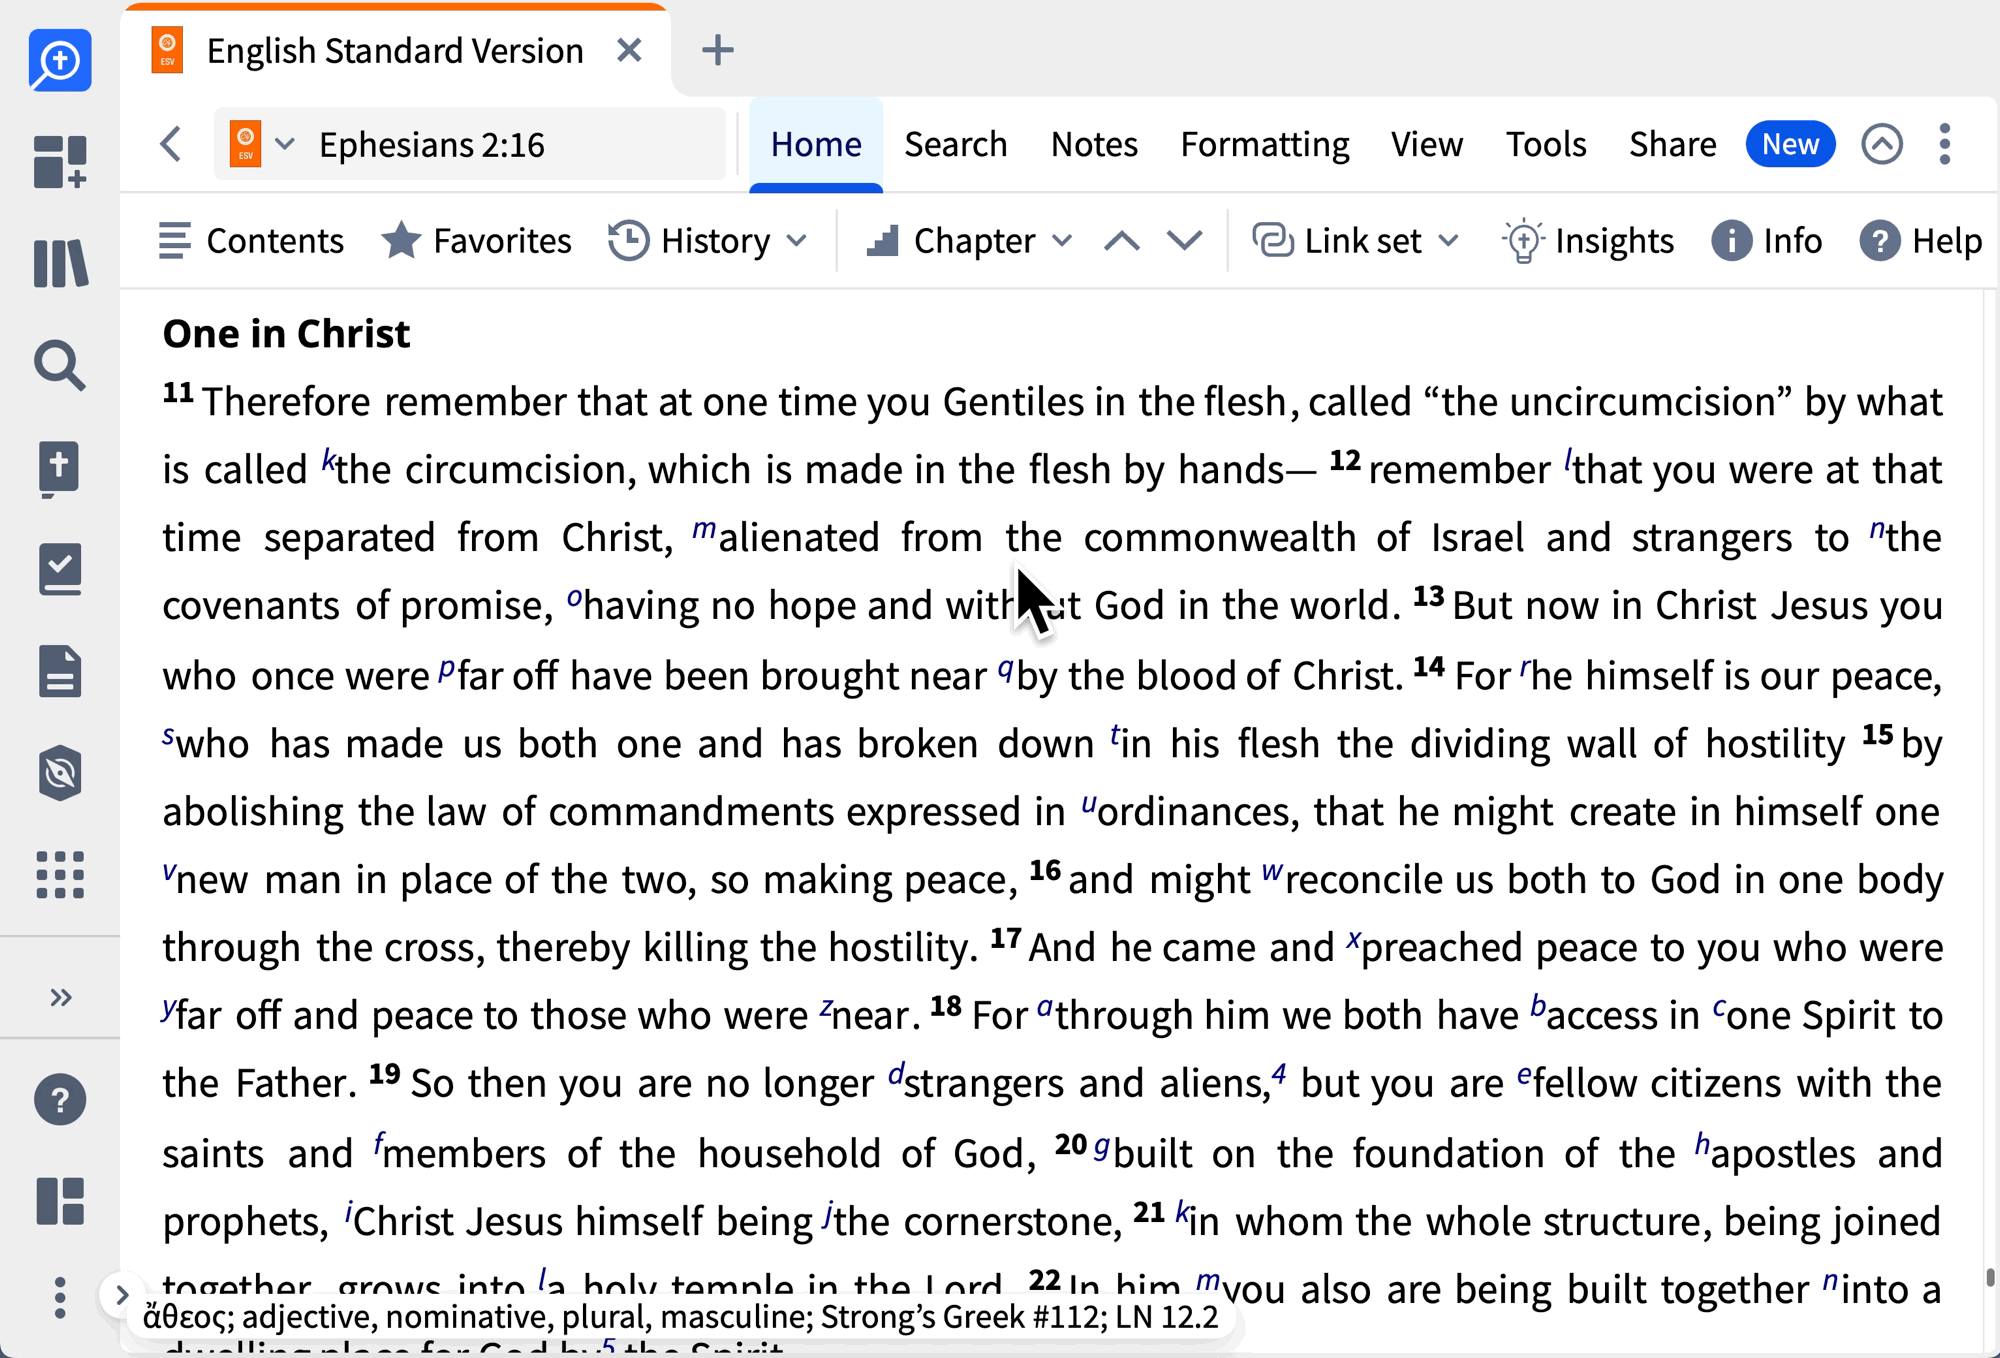Open the Share menu
Screen dimensions: 2000x1358
(1667, 142)
